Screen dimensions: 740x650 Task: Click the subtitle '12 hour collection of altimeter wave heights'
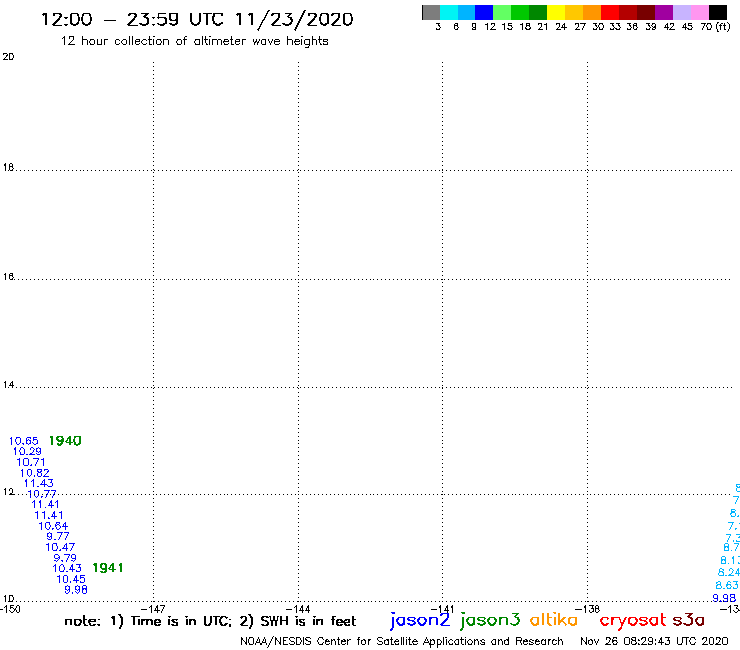click(194, 41)
